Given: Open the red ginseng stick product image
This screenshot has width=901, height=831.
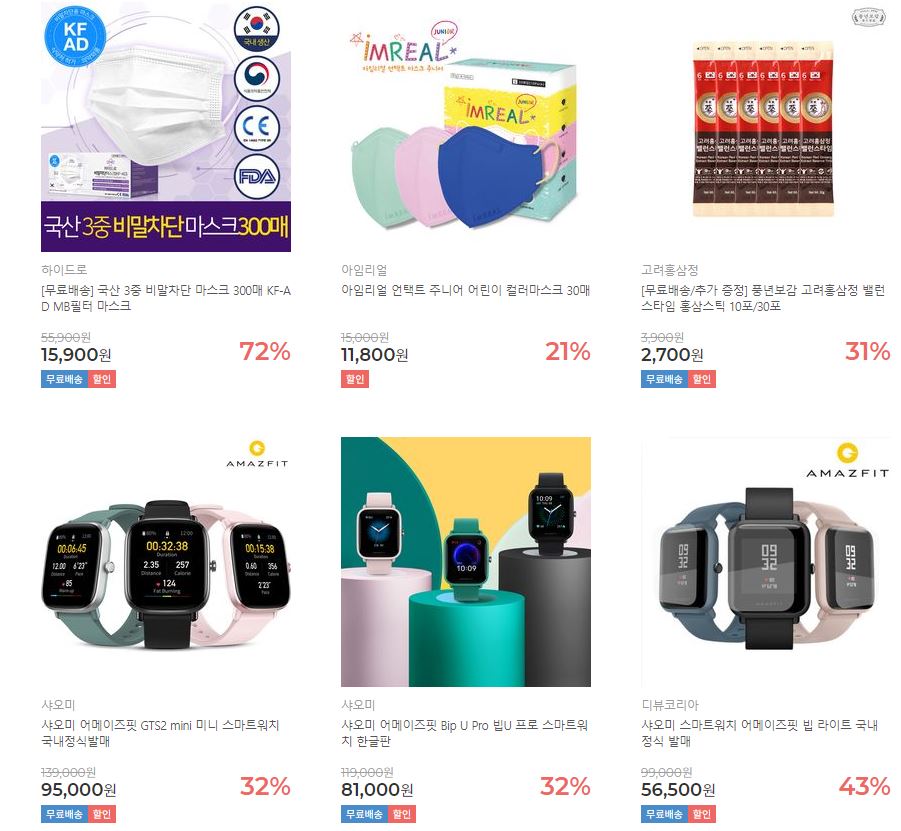Looking at the screenshot, I should click(765, 126).
